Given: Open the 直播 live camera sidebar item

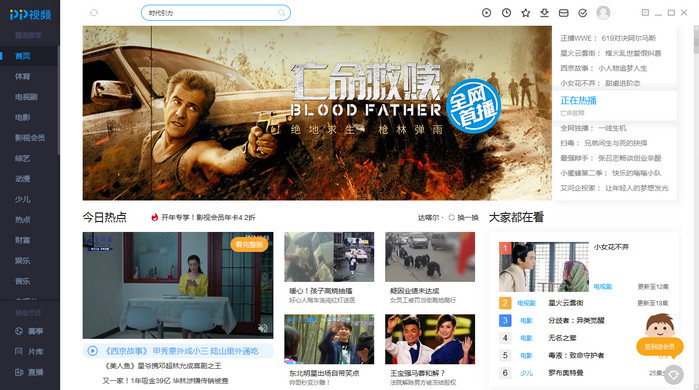Looking at the screenshot, I should coord(29,372).
